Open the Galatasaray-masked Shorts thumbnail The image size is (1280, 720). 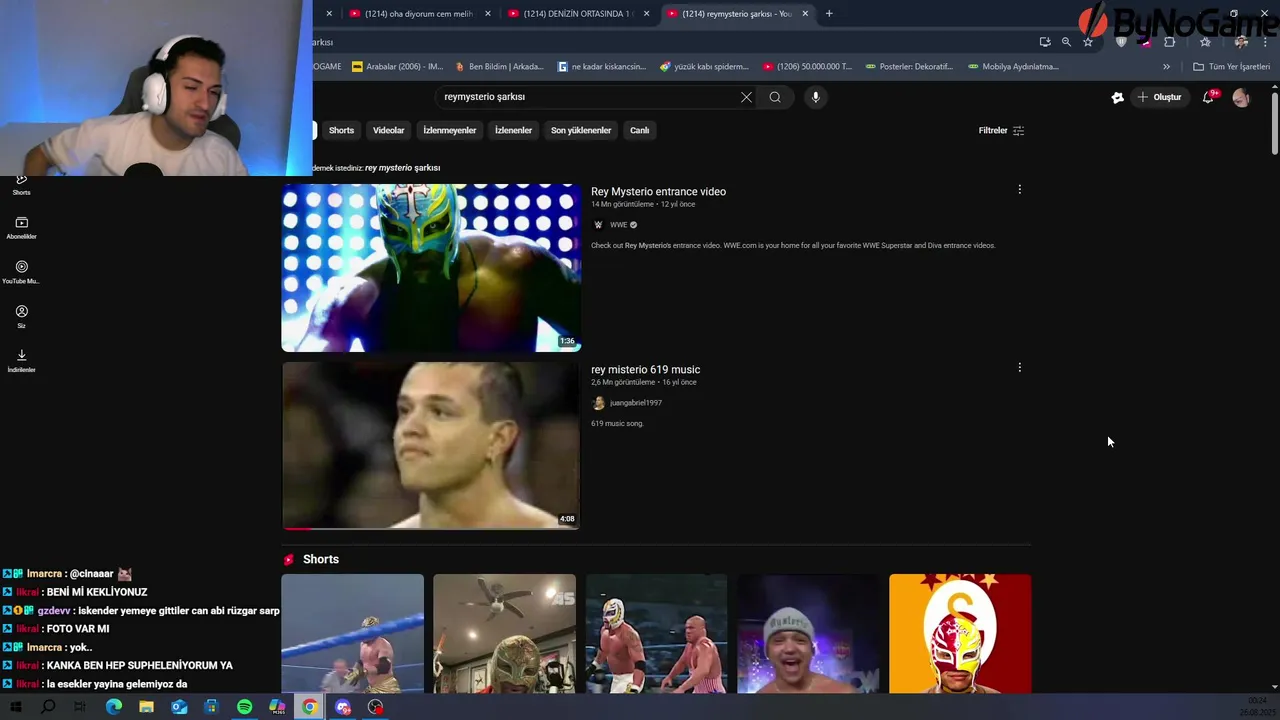point(960,633)
